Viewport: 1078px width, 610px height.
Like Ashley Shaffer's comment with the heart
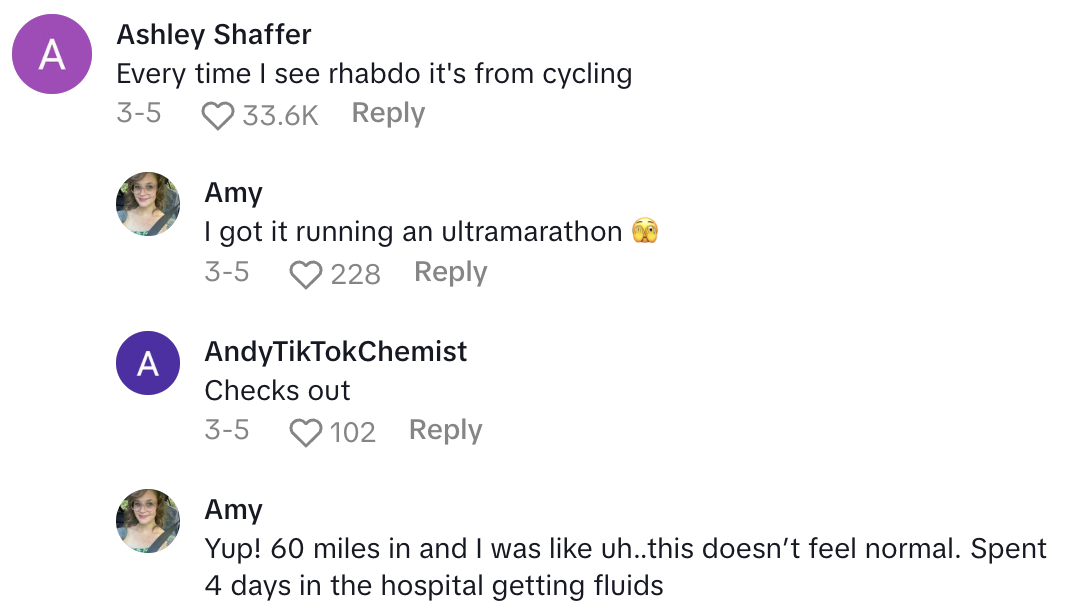[x=217, y=116]
